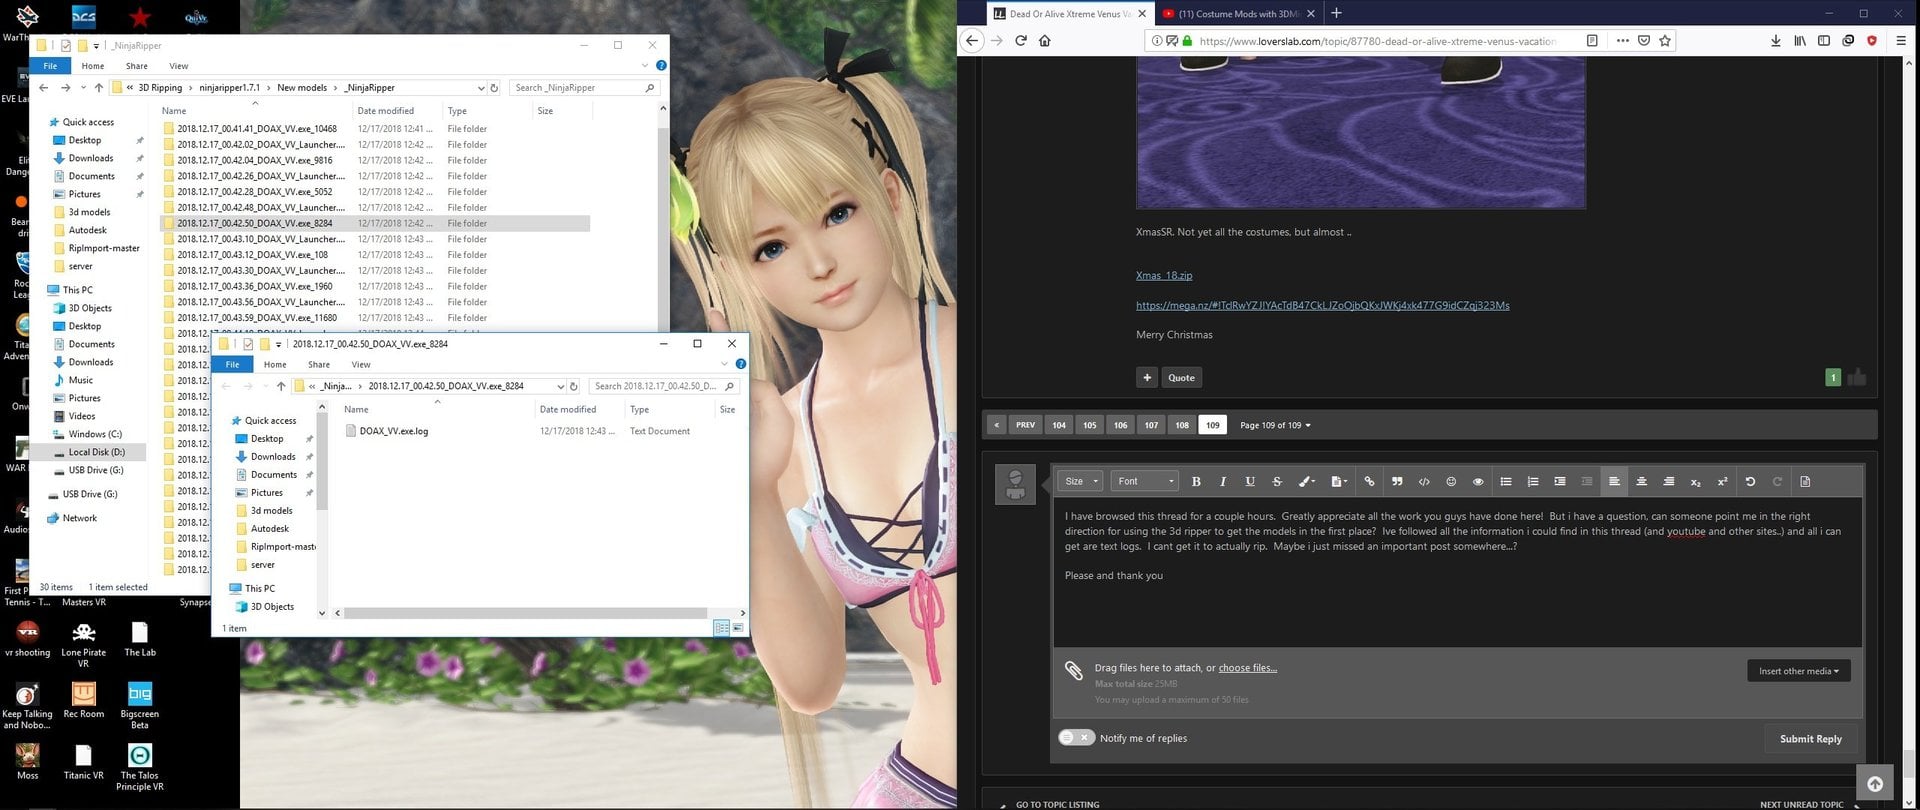Insert a link in the reply editor
This screenshot has height=810, width=1920.
coord(1369,482)
